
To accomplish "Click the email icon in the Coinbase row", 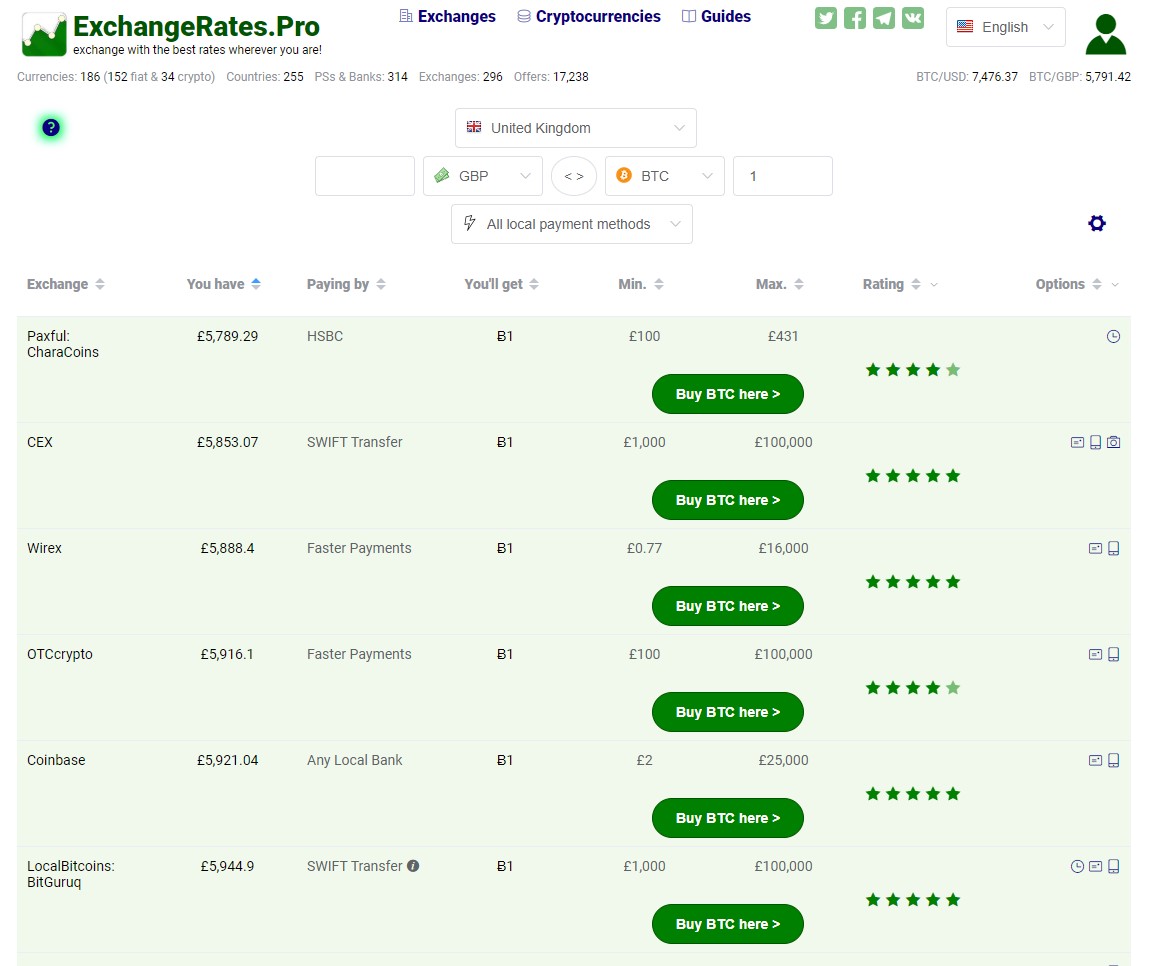I will [x=1096, y=760].
